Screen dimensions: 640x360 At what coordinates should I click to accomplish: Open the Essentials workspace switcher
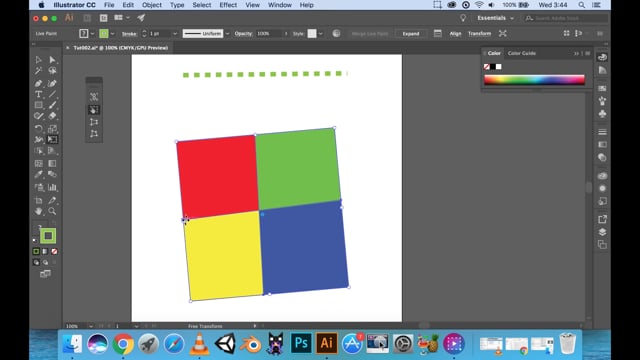[x=496, y=18]
